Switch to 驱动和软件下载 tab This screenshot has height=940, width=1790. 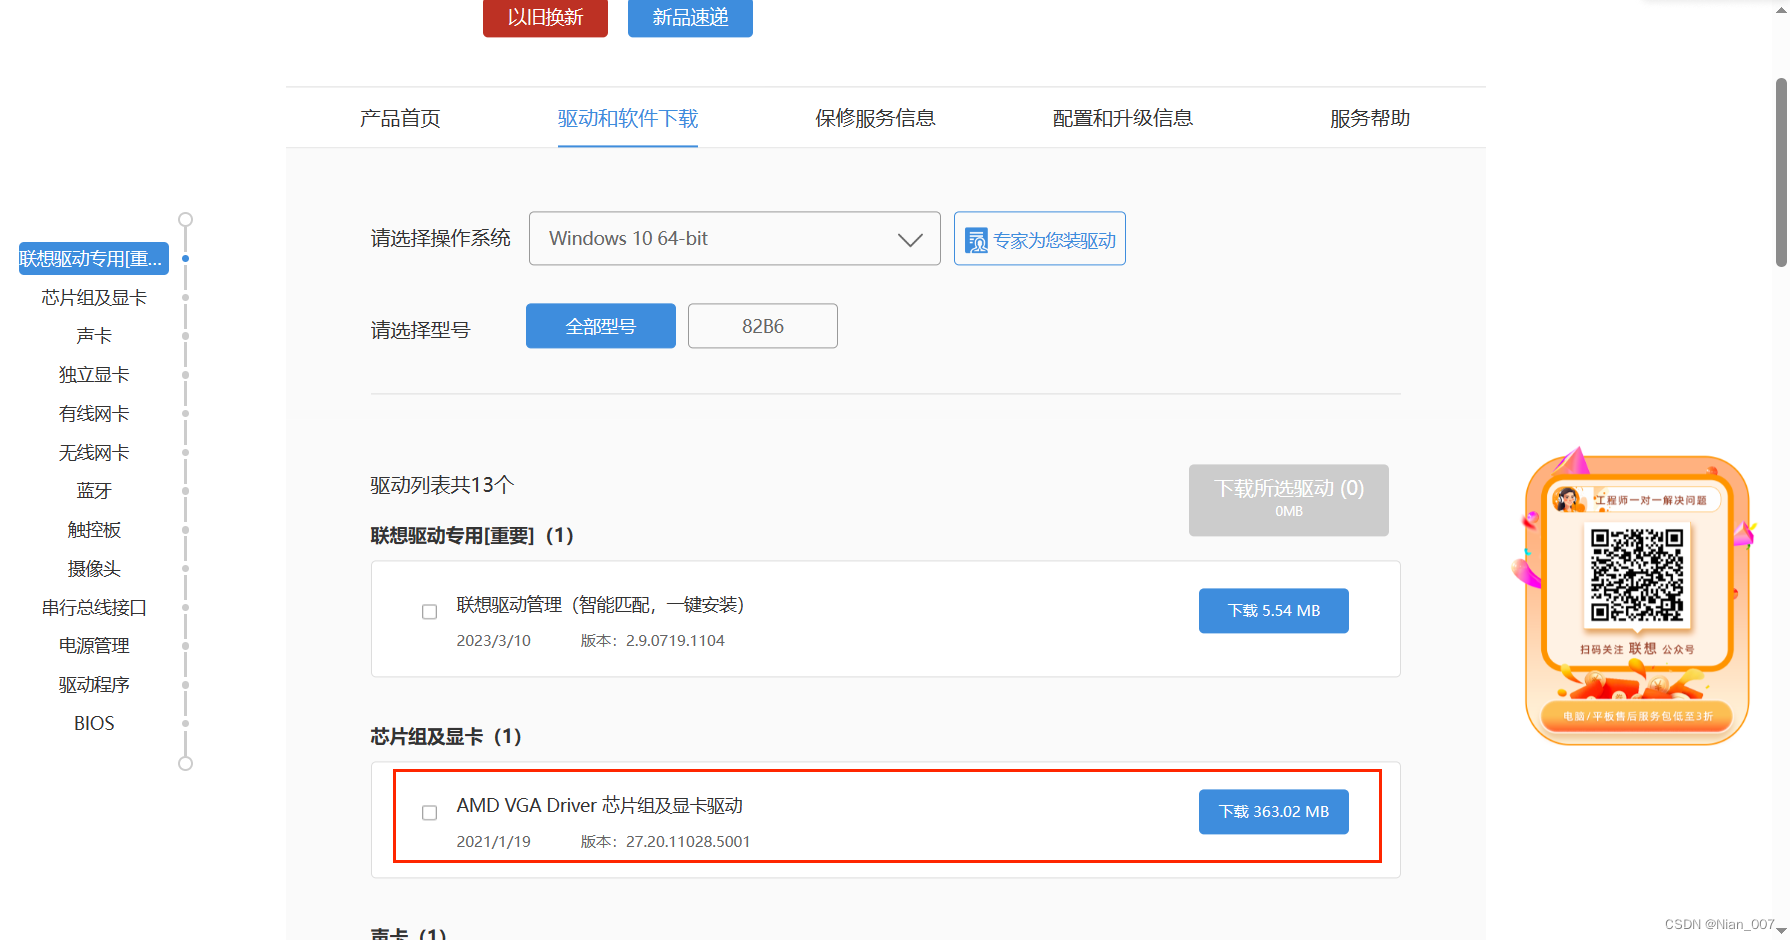(628, 118)
